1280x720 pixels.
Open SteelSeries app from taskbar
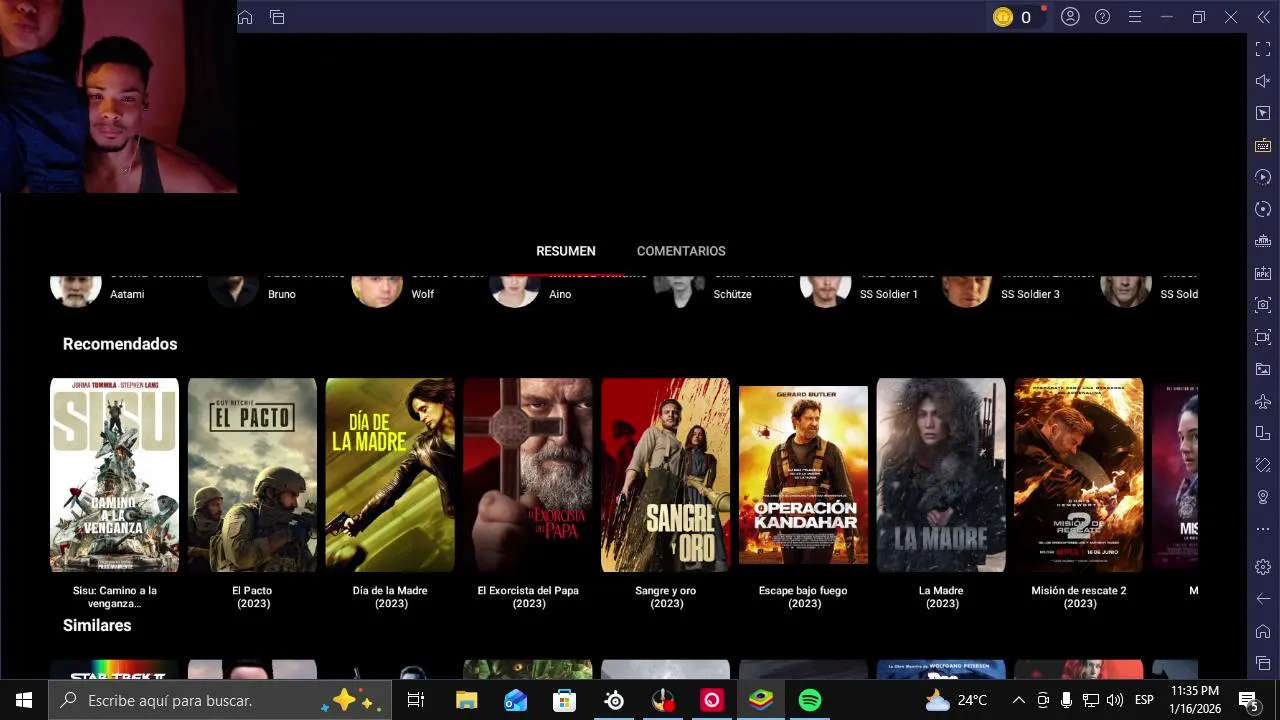pos(614,700)
